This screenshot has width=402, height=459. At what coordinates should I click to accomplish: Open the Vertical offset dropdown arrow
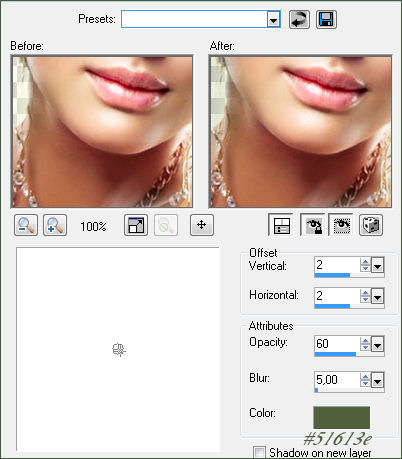(377, 266)
